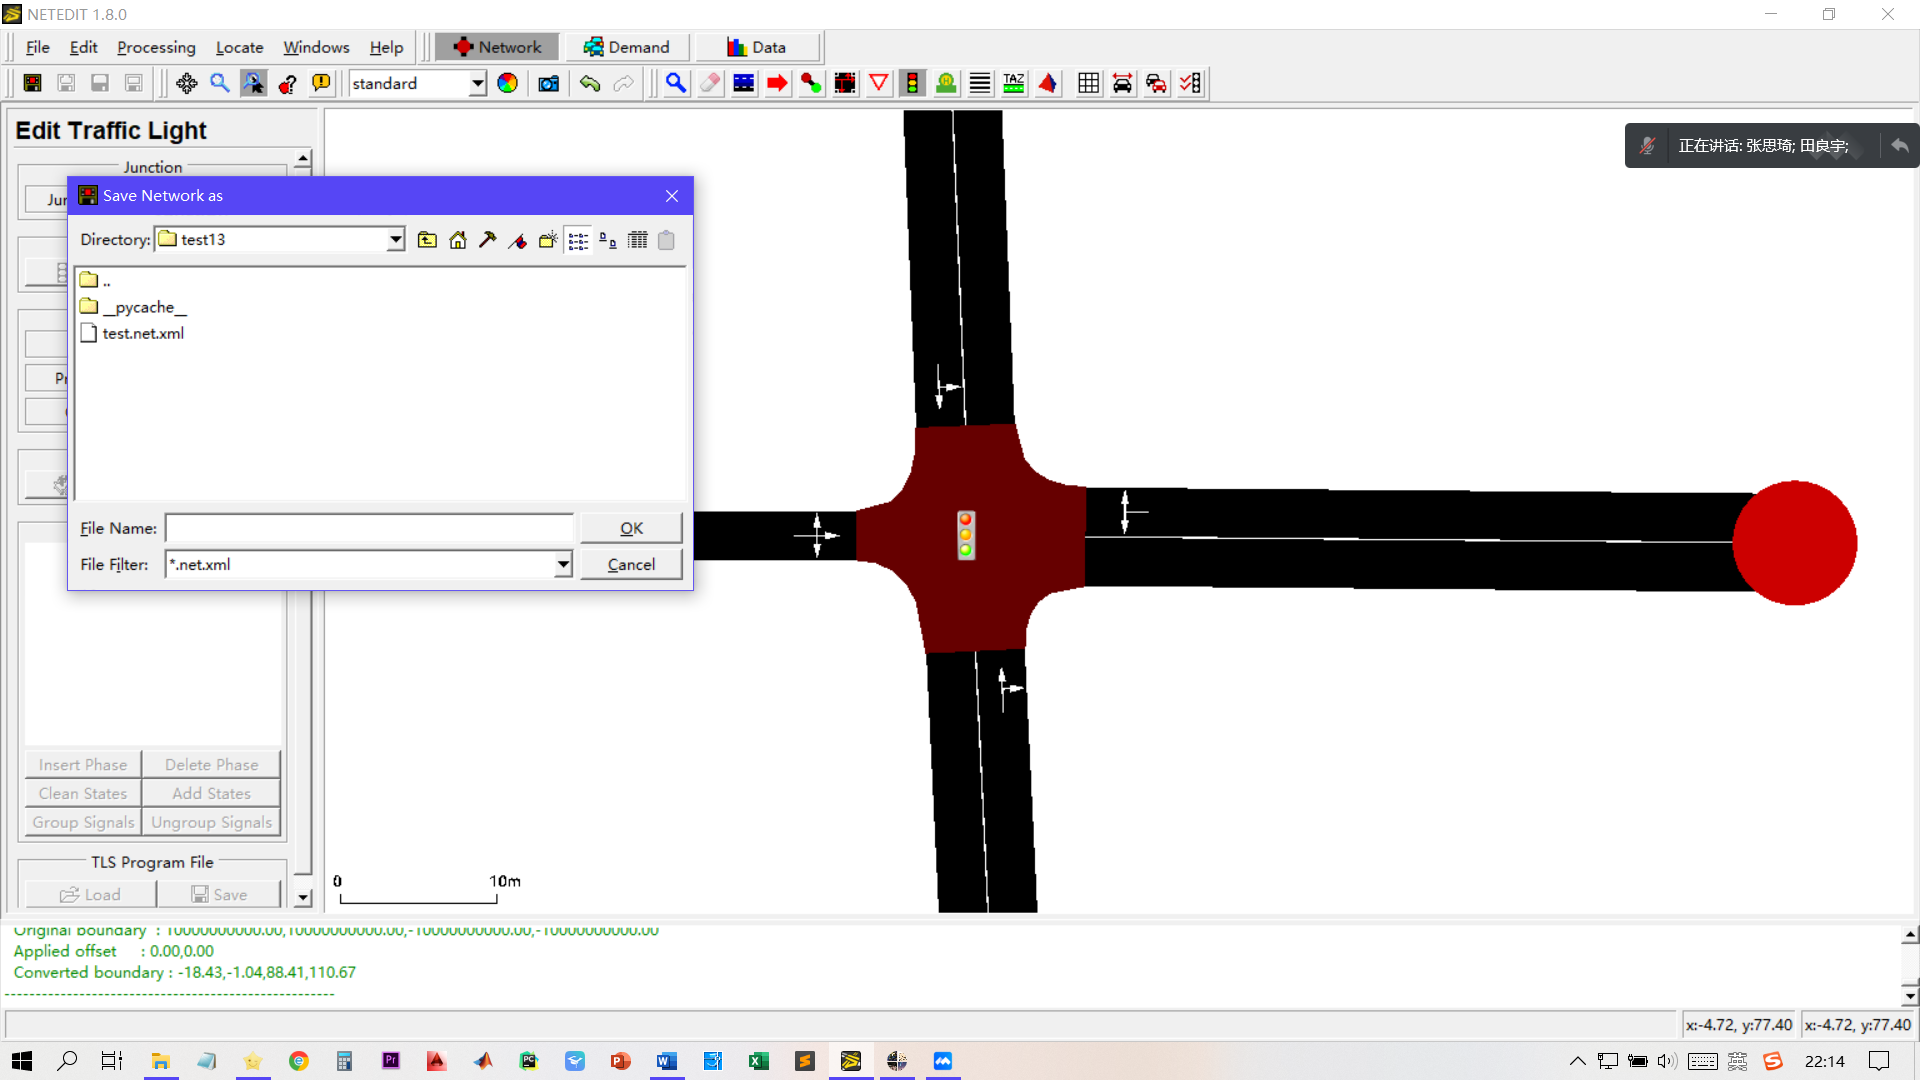Viewport: 1920px width, 1080px height.
Task: Open the Directory dropdown in Save dialog
Action: tap(396, 240)
